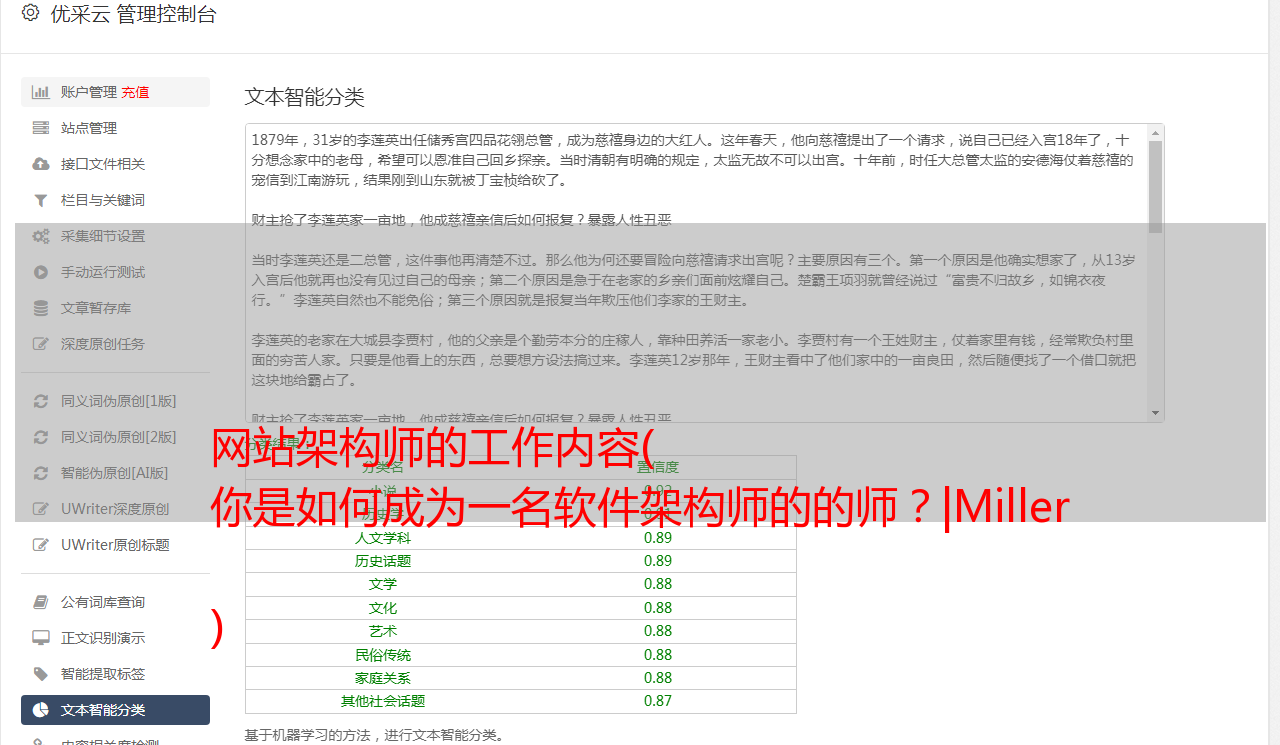The width and height of the screenshot is (1280, 745).
Task: Click the text area scrollbar down arrow
Action: point(1156,413)
